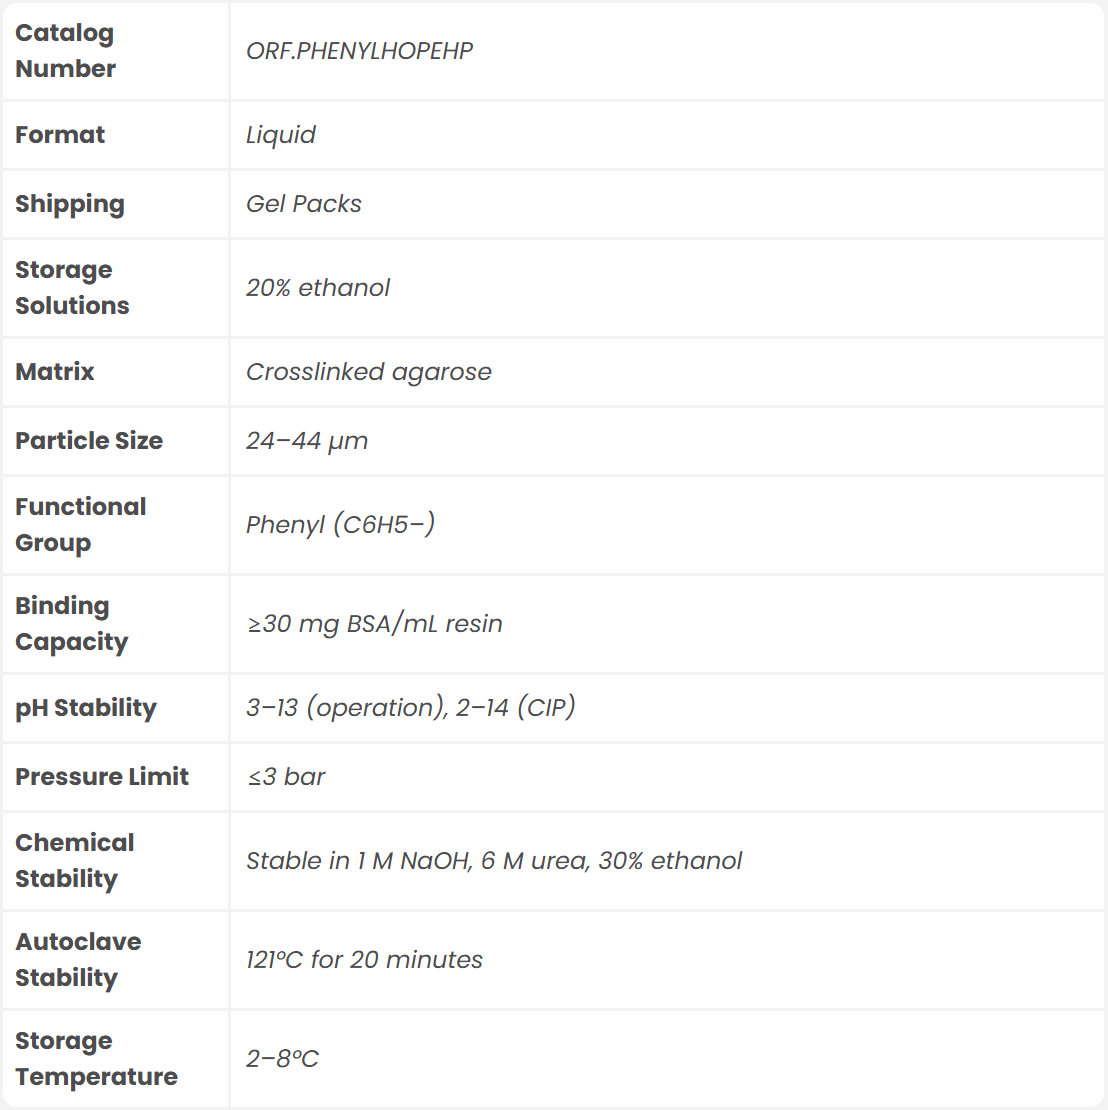Click the 3–13 (operation), 2–14 (CIP) value

coord(411,708)
